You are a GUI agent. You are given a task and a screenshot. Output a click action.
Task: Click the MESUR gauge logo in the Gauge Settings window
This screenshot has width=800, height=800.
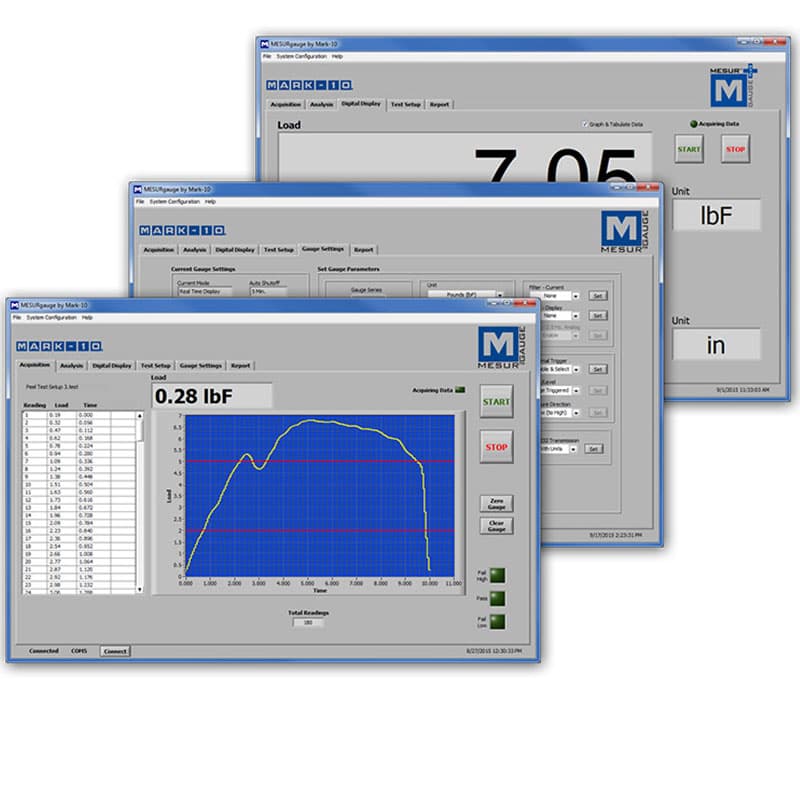624,232
